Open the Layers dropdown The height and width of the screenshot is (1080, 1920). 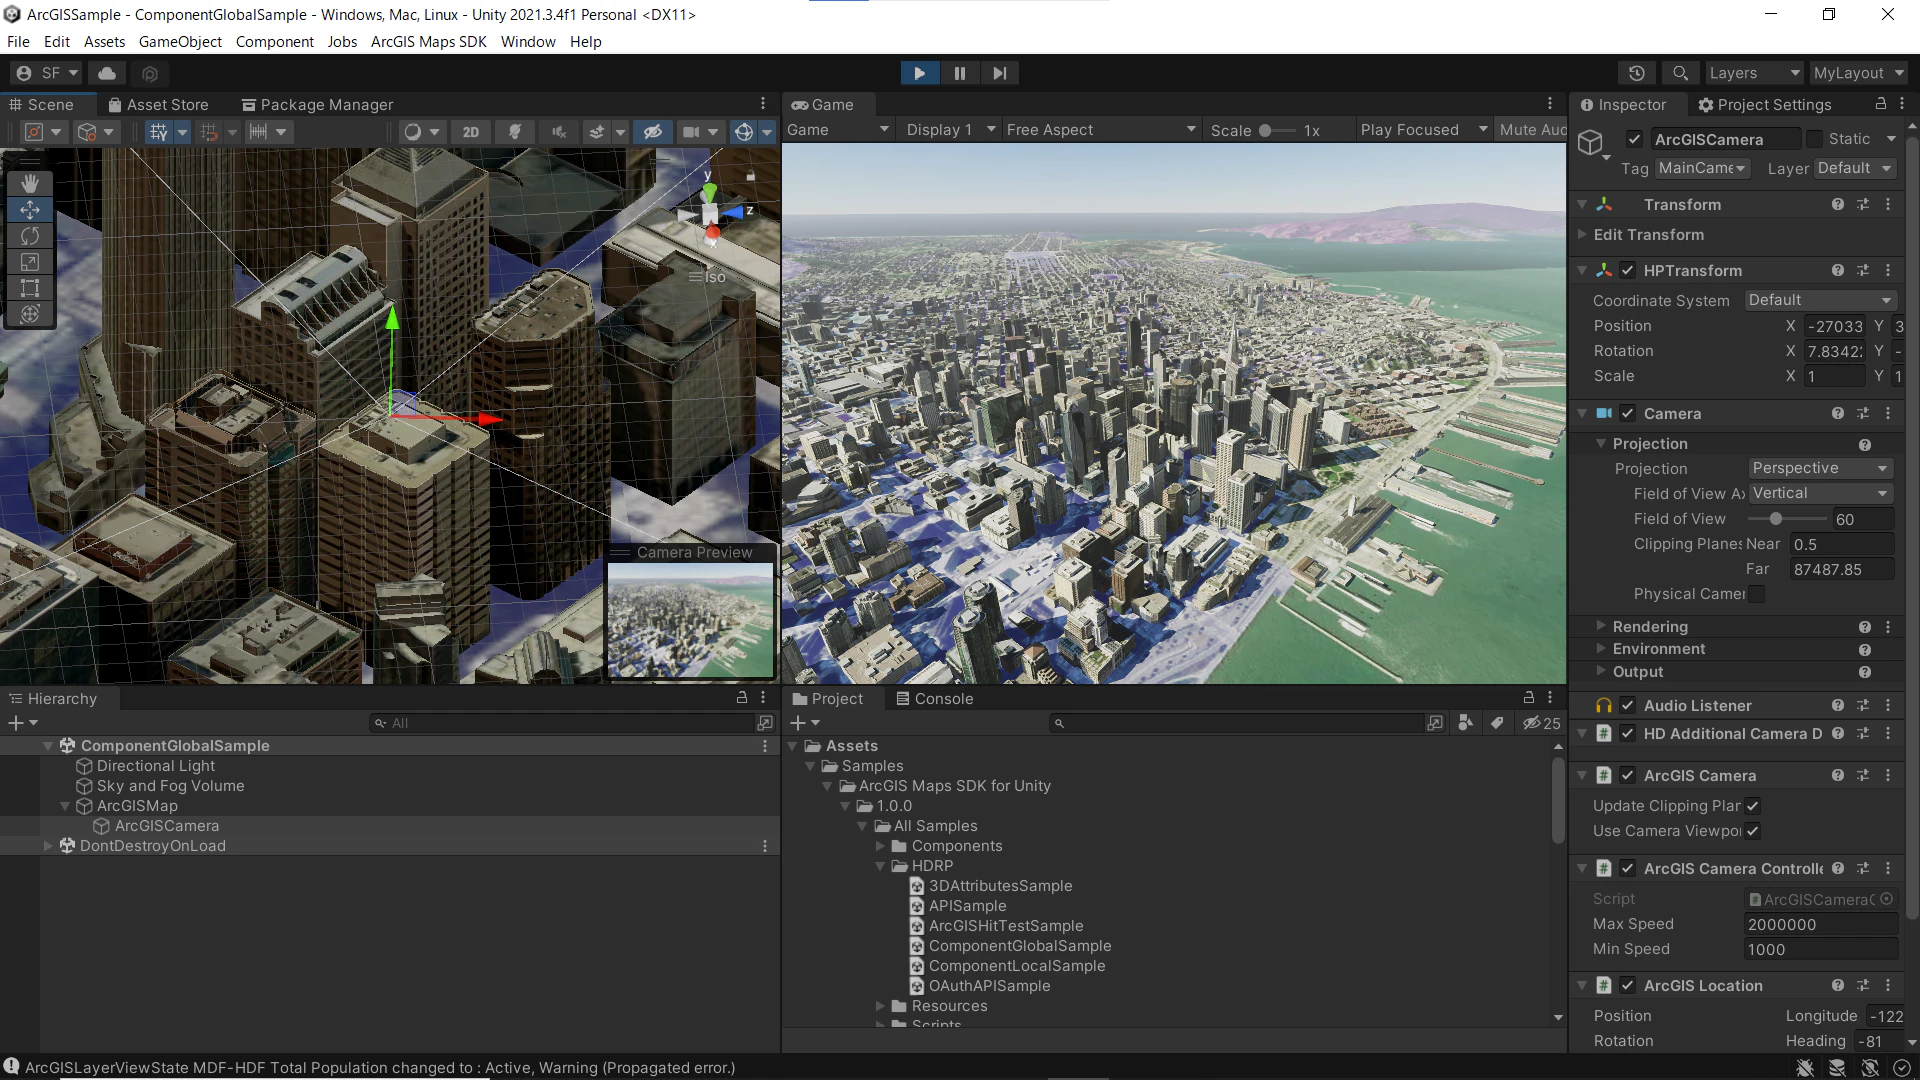1753,73
